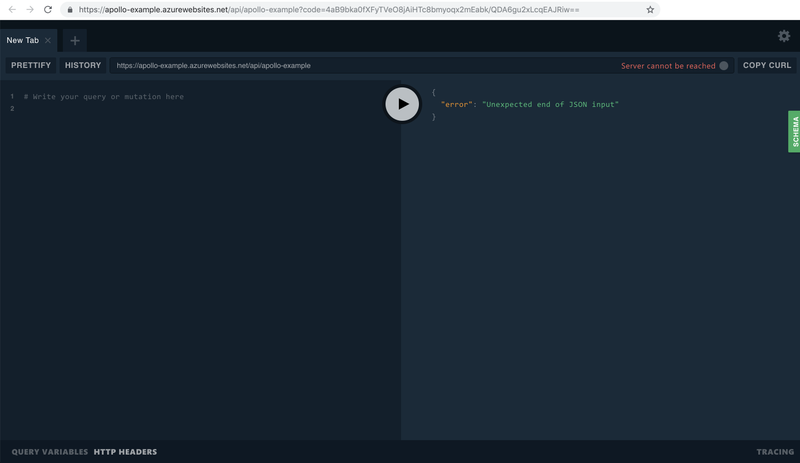This screenshot has height=463, width=800.
Task: View site info via the lock icon
Action: pyautogui.click(x=69, y=9)
